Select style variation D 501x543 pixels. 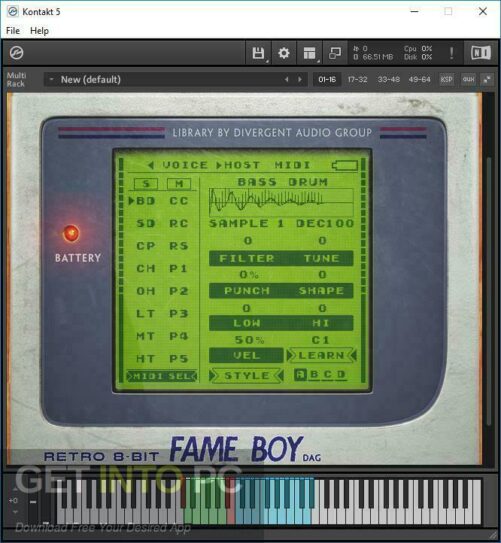[x=341, y=374]
